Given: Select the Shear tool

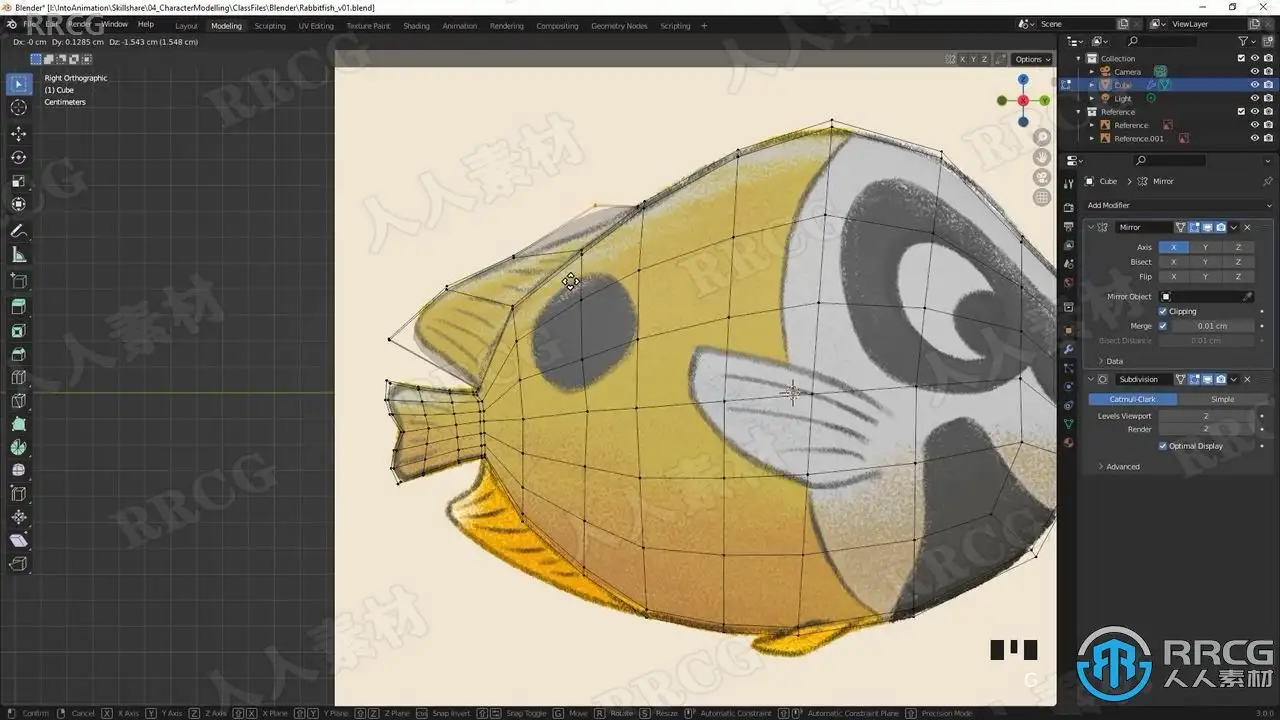Looking at the screenshot, I should [x=19, y=540].
